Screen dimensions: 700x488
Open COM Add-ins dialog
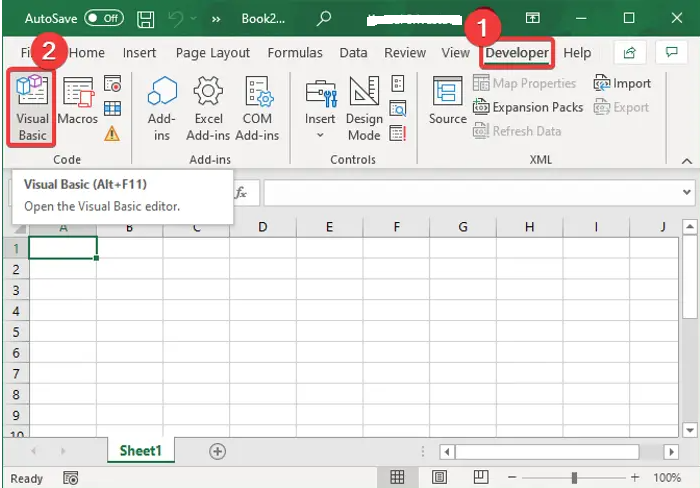[257, 107]
